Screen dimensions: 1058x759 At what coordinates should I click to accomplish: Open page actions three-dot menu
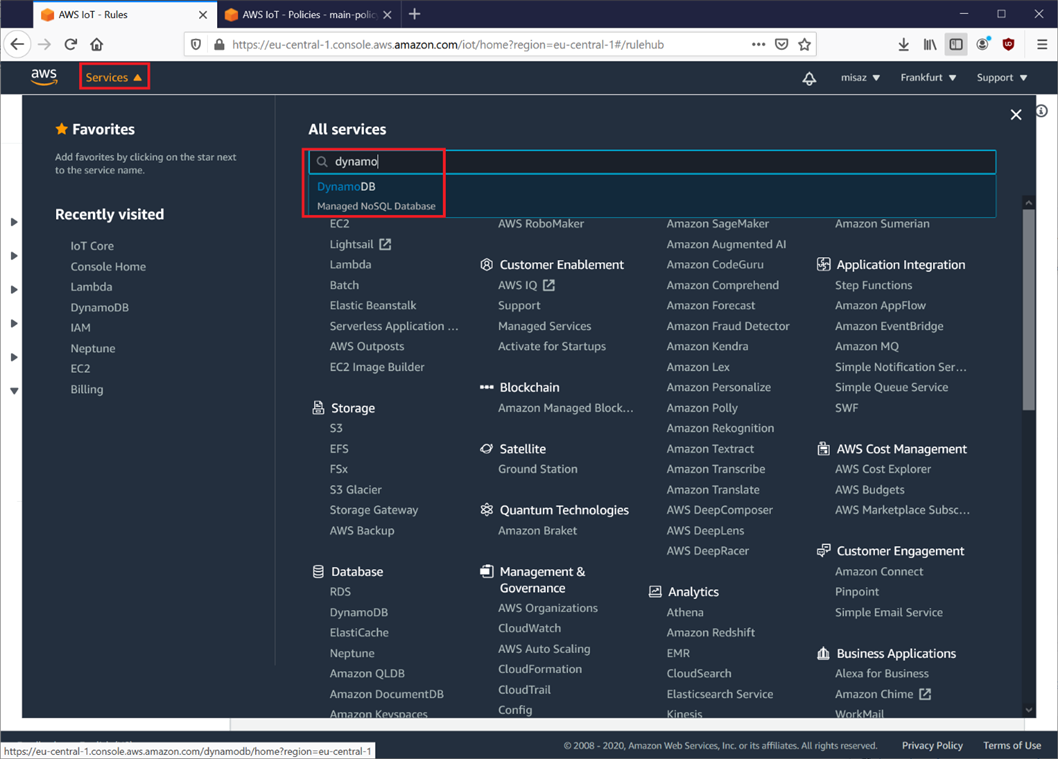pyautogui.click(x=758, y=45)
